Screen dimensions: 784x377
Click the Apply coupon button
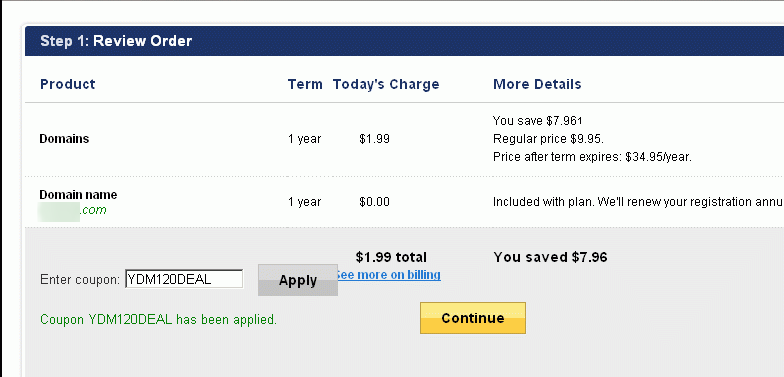pos(298,280)
